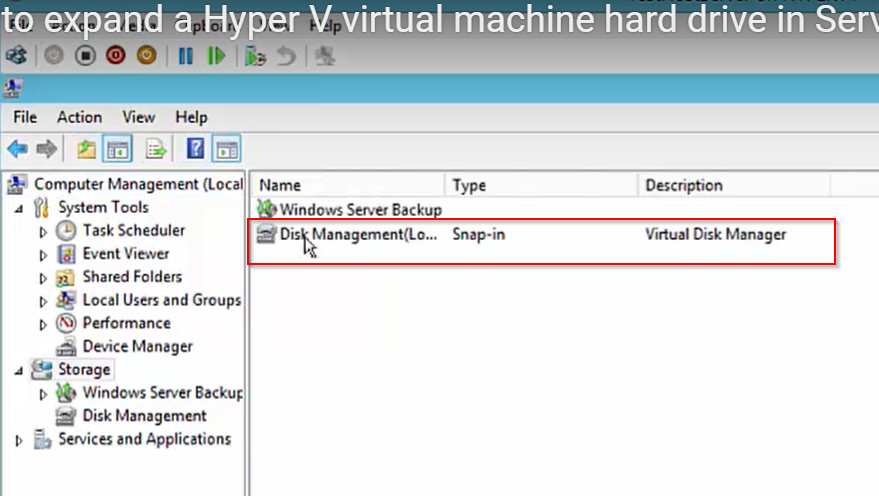Collapse the System Tools node
This screenshot has height=496, width=879.
tap(19, 209)
